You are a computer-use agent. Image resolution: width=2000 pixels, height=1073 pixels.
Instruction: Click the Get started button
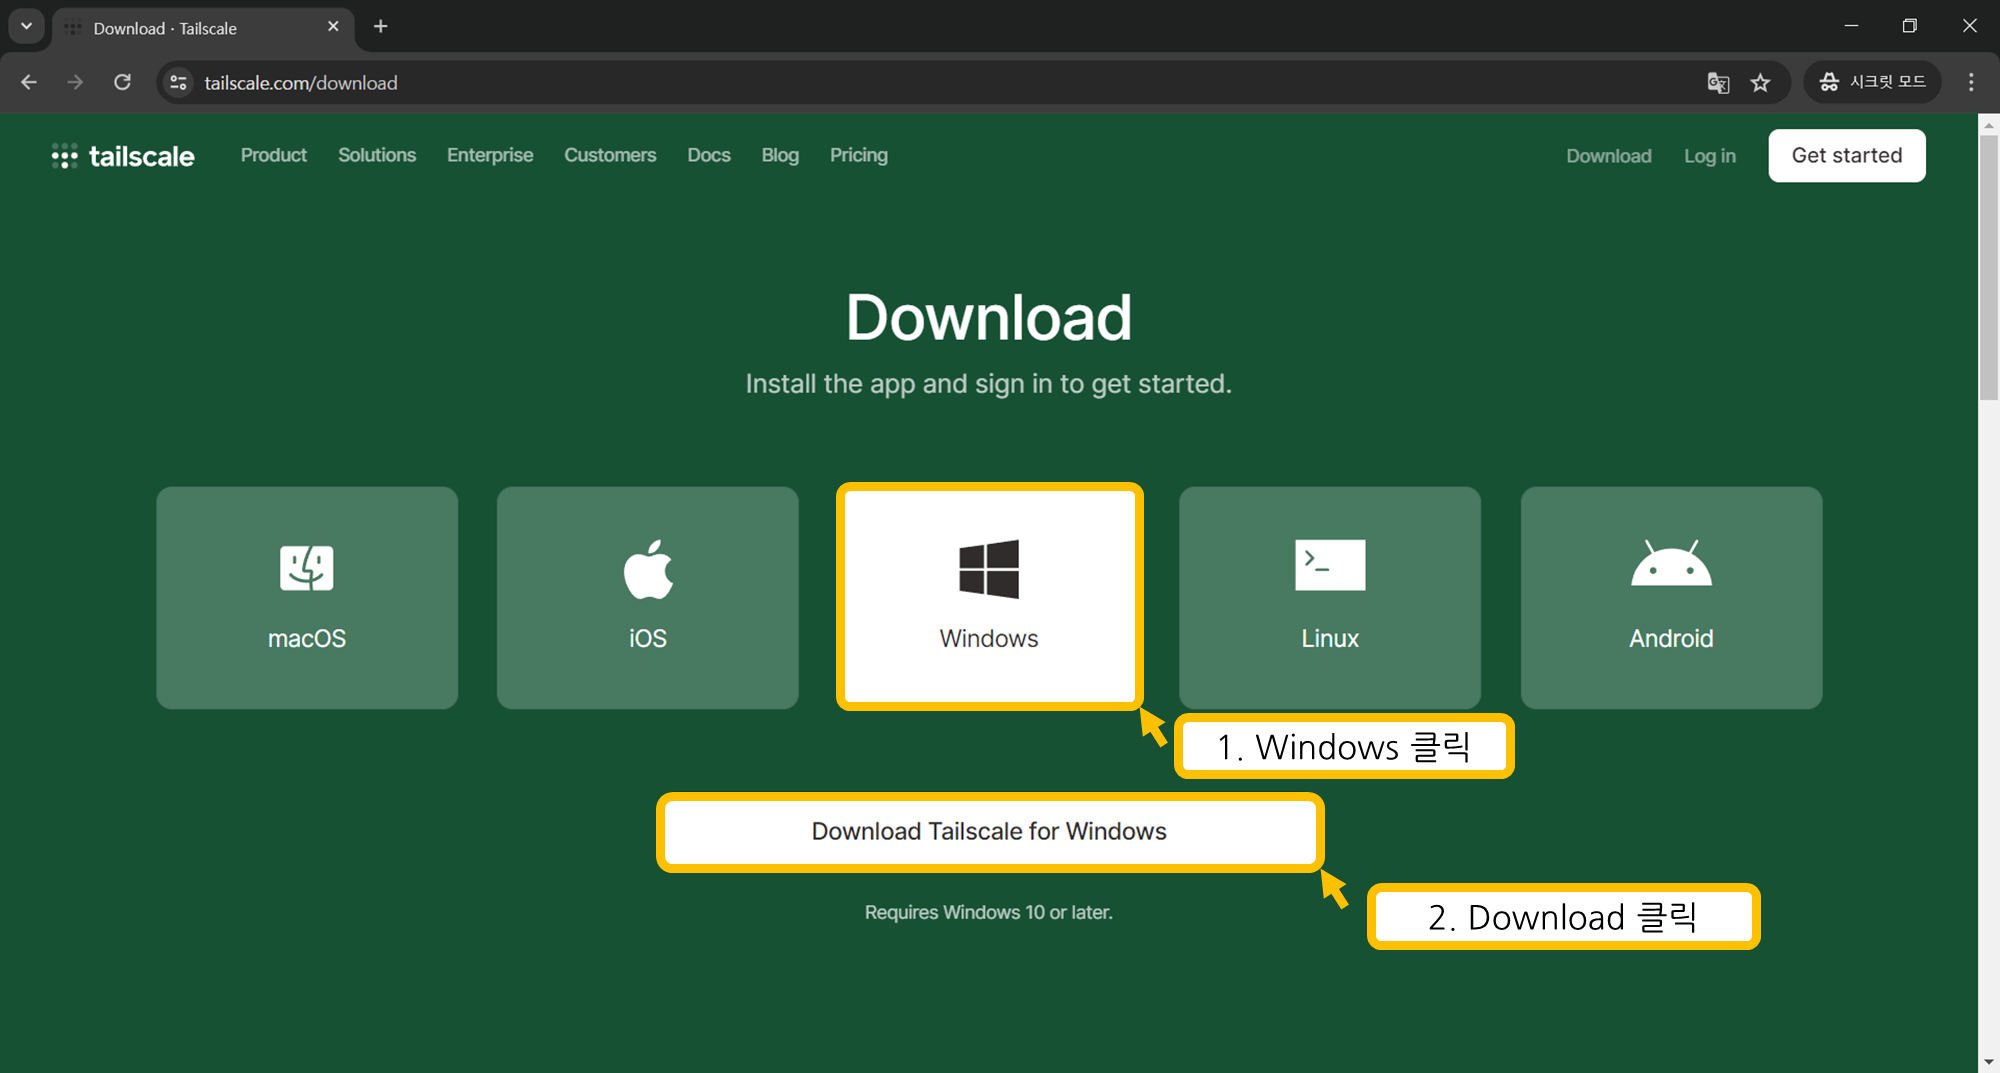1847,155
